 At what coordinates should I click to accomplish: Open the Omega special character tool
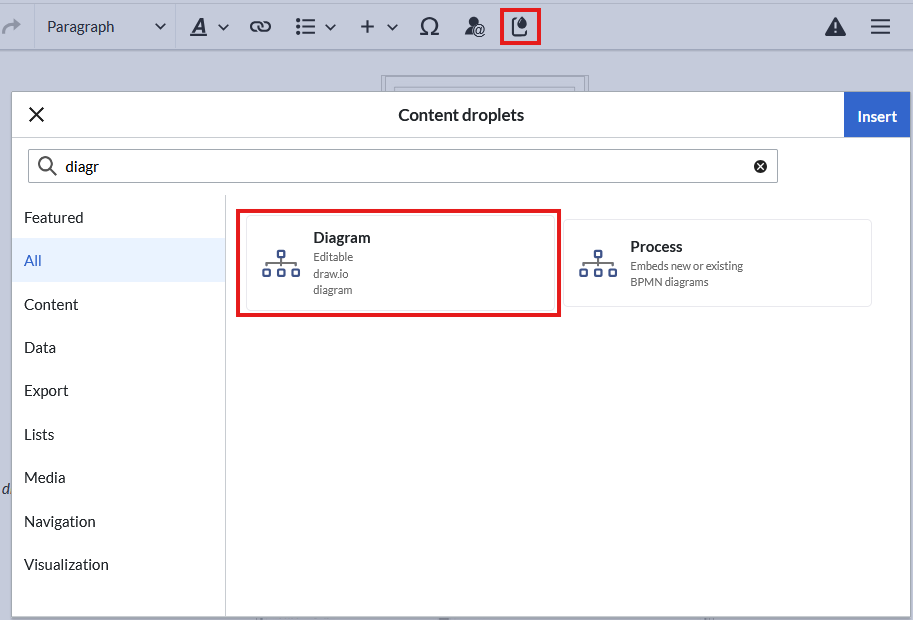429,27
